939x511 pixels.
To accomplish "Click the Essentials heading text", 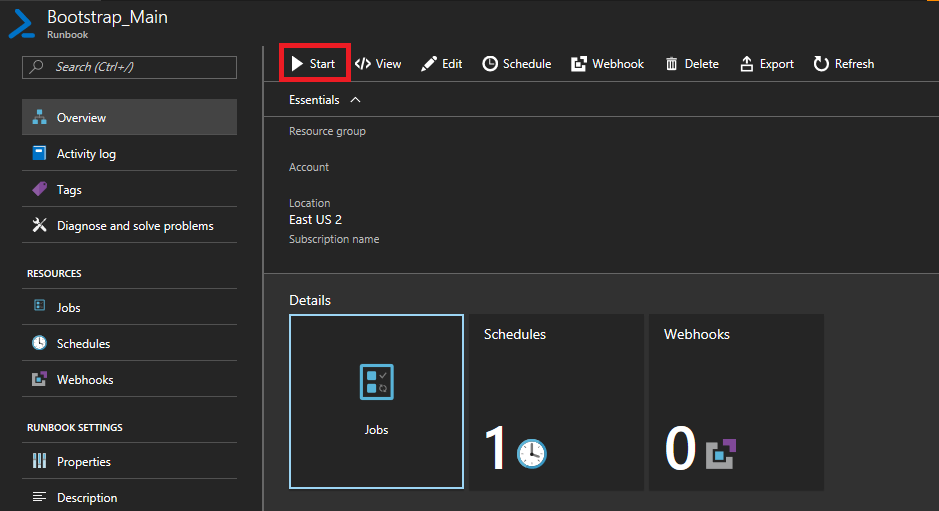I will (314, 99).
